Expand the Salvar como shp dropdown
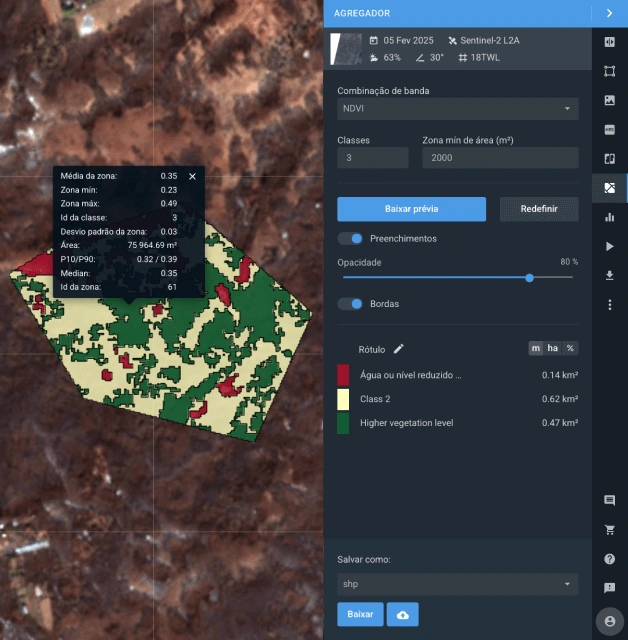628x640 pixels. click(x=457, y=584)
